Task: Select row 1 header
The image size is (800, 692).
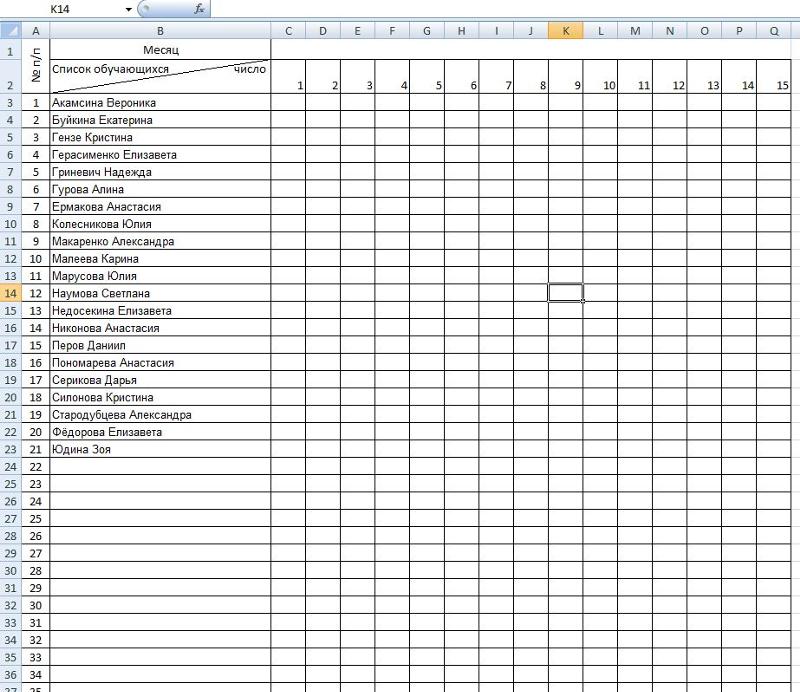Action: [11, 50]
